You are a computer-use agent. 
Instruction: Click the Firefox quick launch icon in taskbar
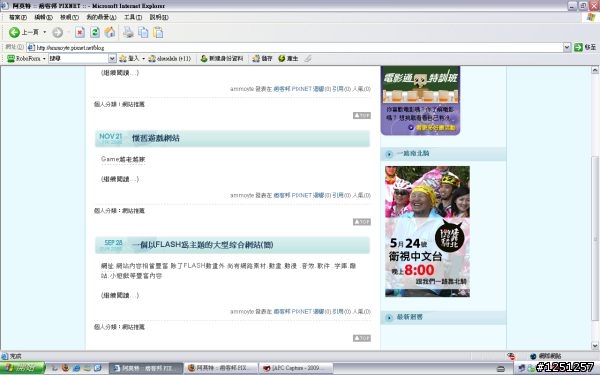65,368
